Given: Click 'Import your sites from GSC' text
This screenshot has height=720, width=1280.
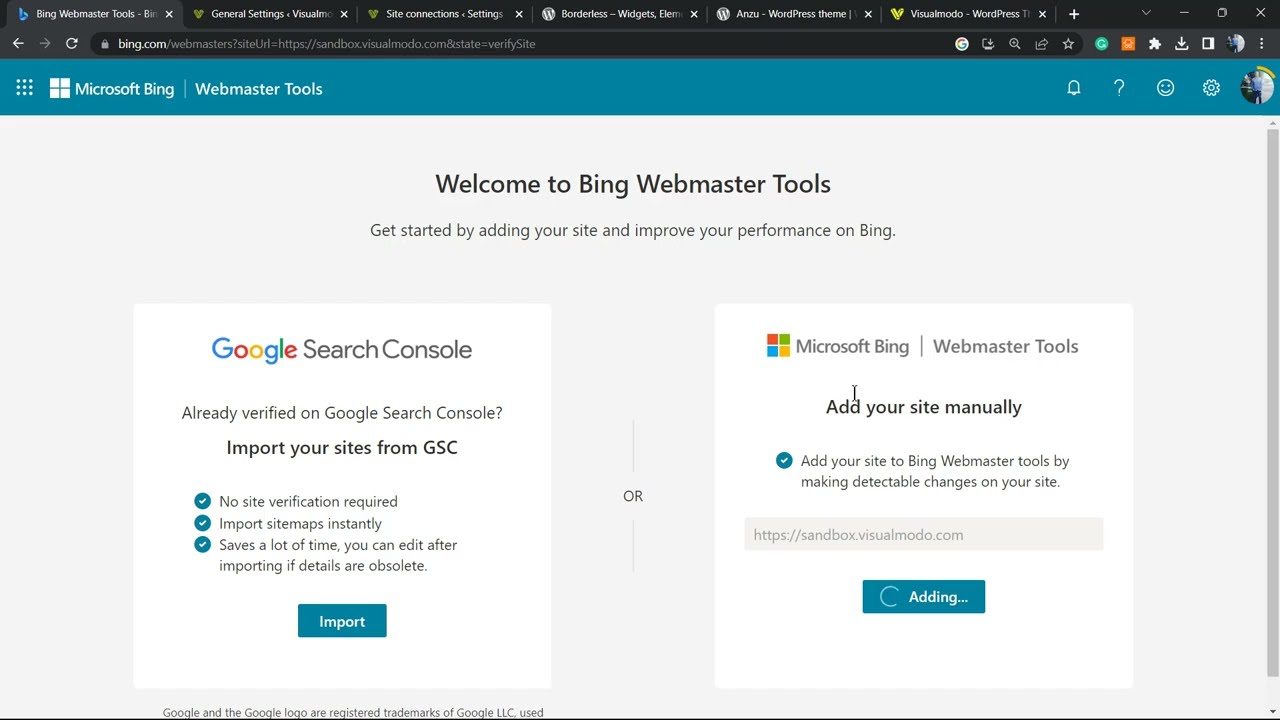Looking at the screenshot, I should coord(342,448).
